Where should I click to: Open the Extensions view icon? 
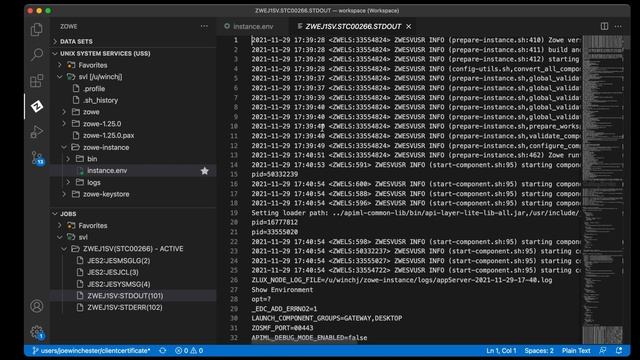[37, 80]
